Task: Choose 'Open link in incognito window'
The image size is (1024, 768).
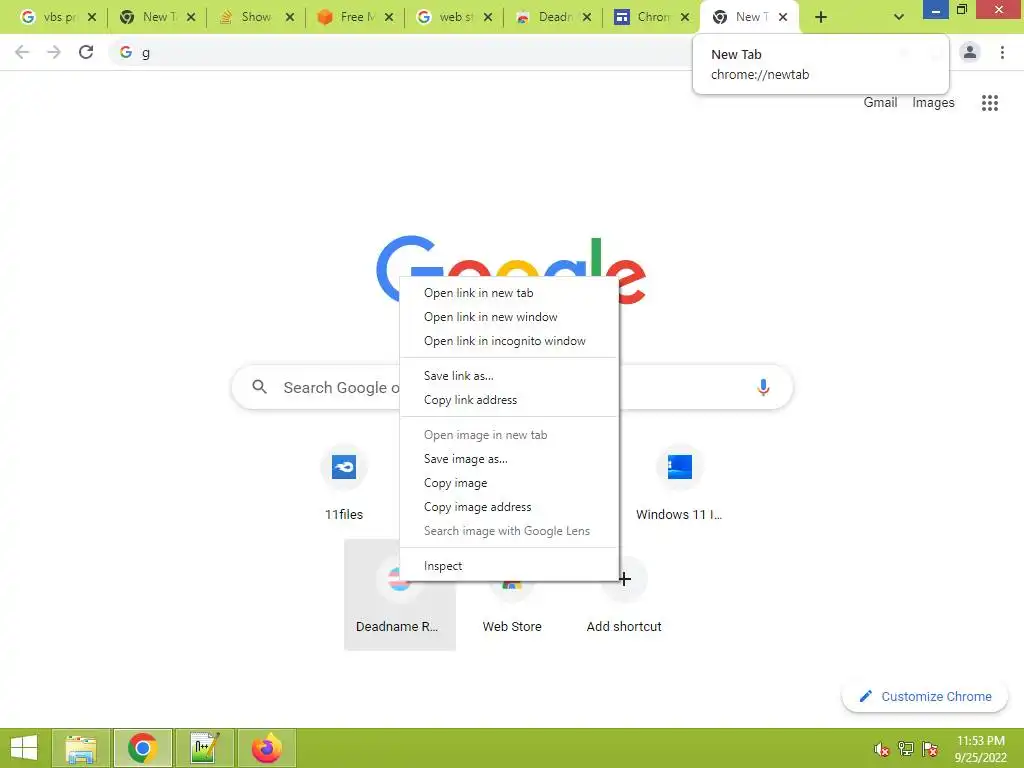Action: click(509, 341)
